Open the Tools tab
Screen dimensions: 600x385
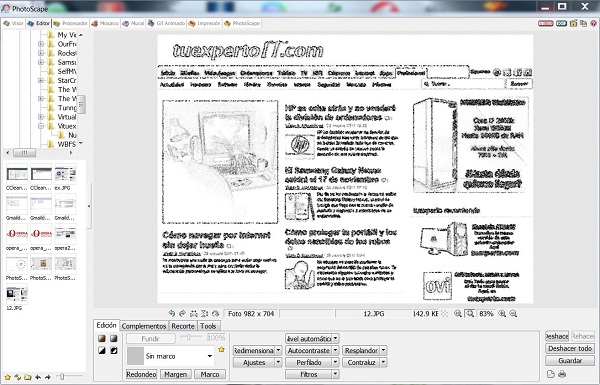[208, 326]
